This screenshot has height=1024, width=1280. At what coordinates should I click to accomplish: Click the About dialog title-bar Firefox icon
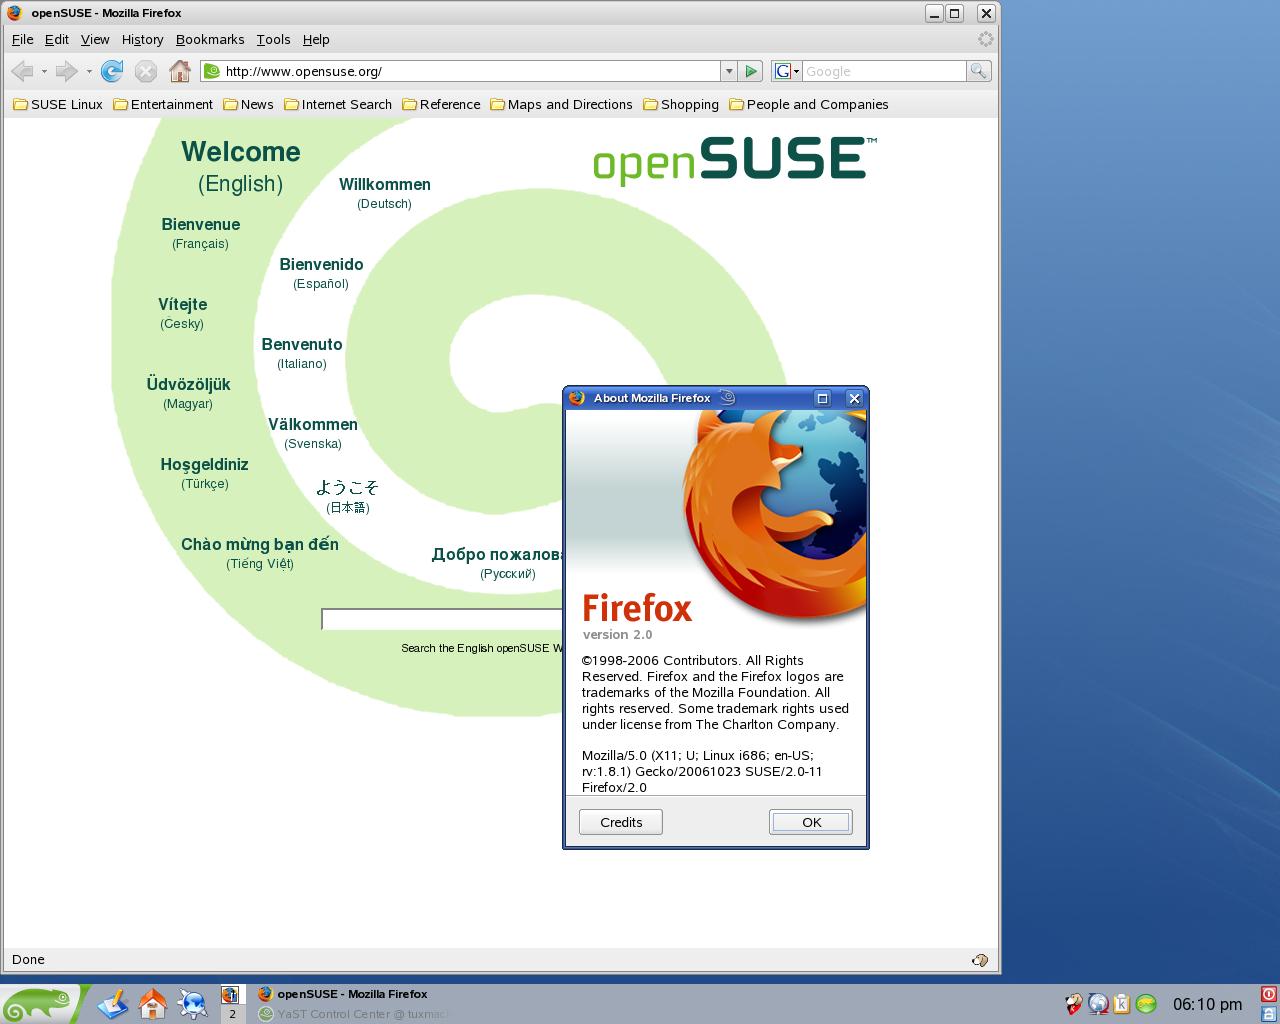577,398
